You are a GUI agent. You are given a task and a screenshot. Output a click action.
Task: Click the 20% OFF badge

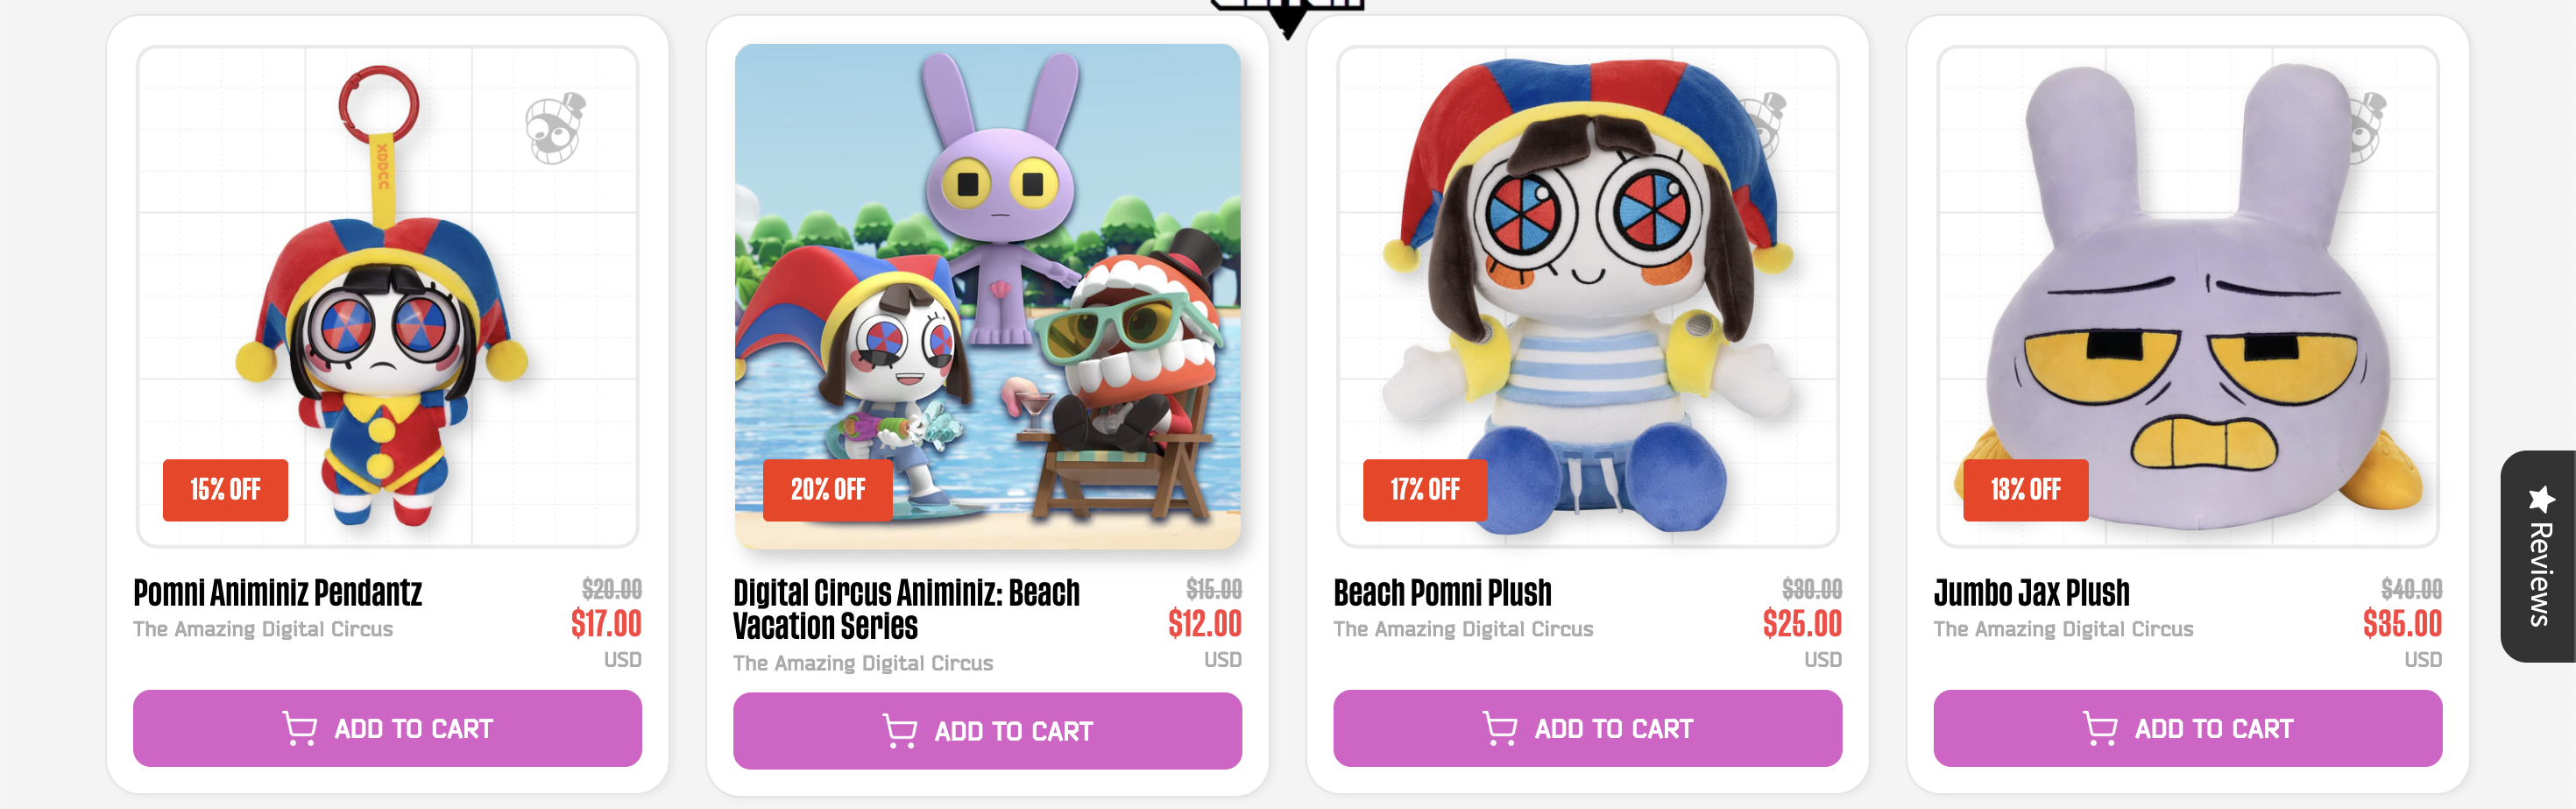click(827, 490)
